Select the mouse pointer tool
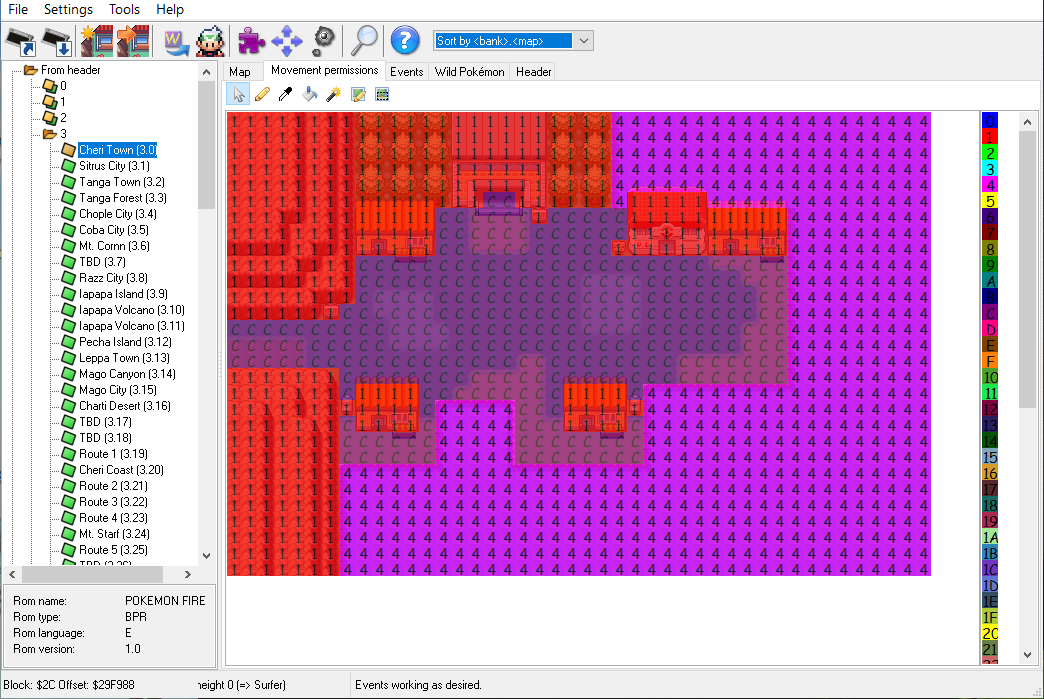This screenshot has height=699, width=1044. (x=238, y=95)
